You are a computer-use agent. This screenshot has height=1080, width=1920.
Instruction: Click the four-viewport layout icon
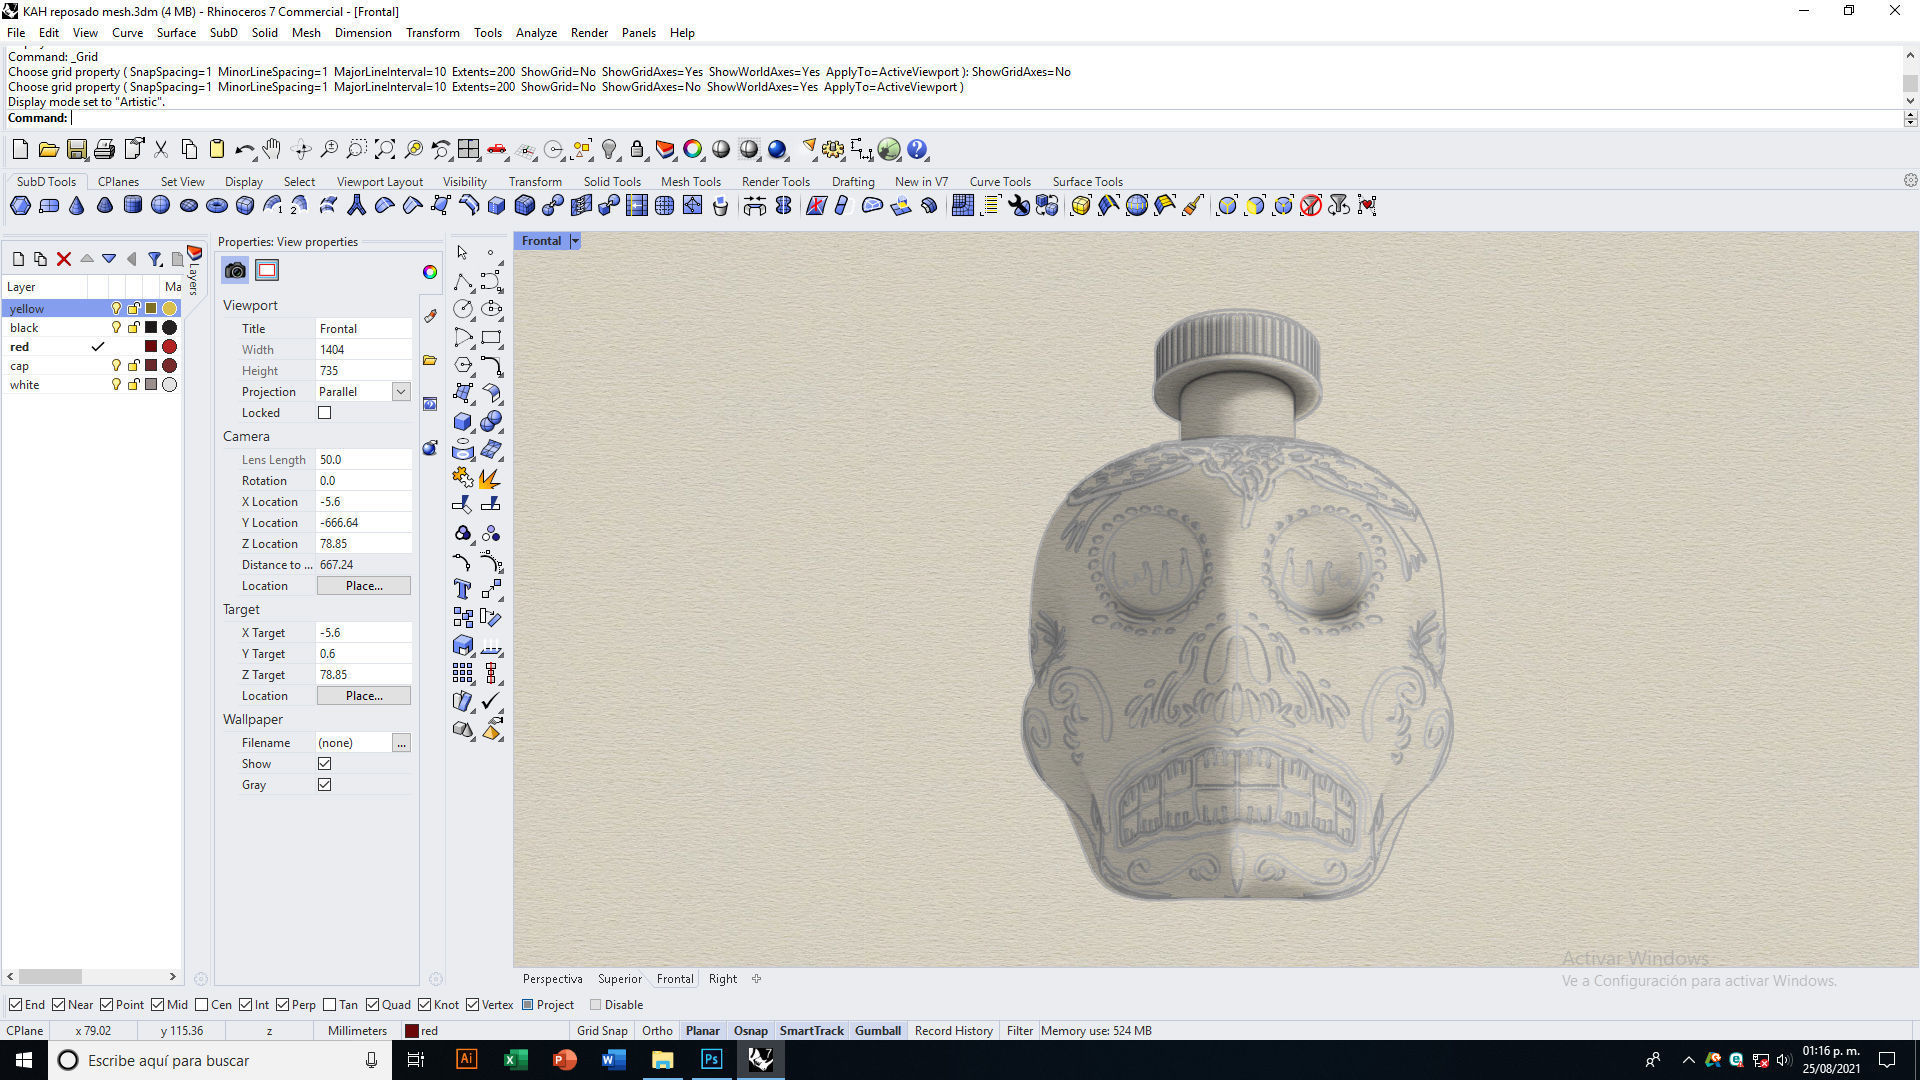point(468,150)
